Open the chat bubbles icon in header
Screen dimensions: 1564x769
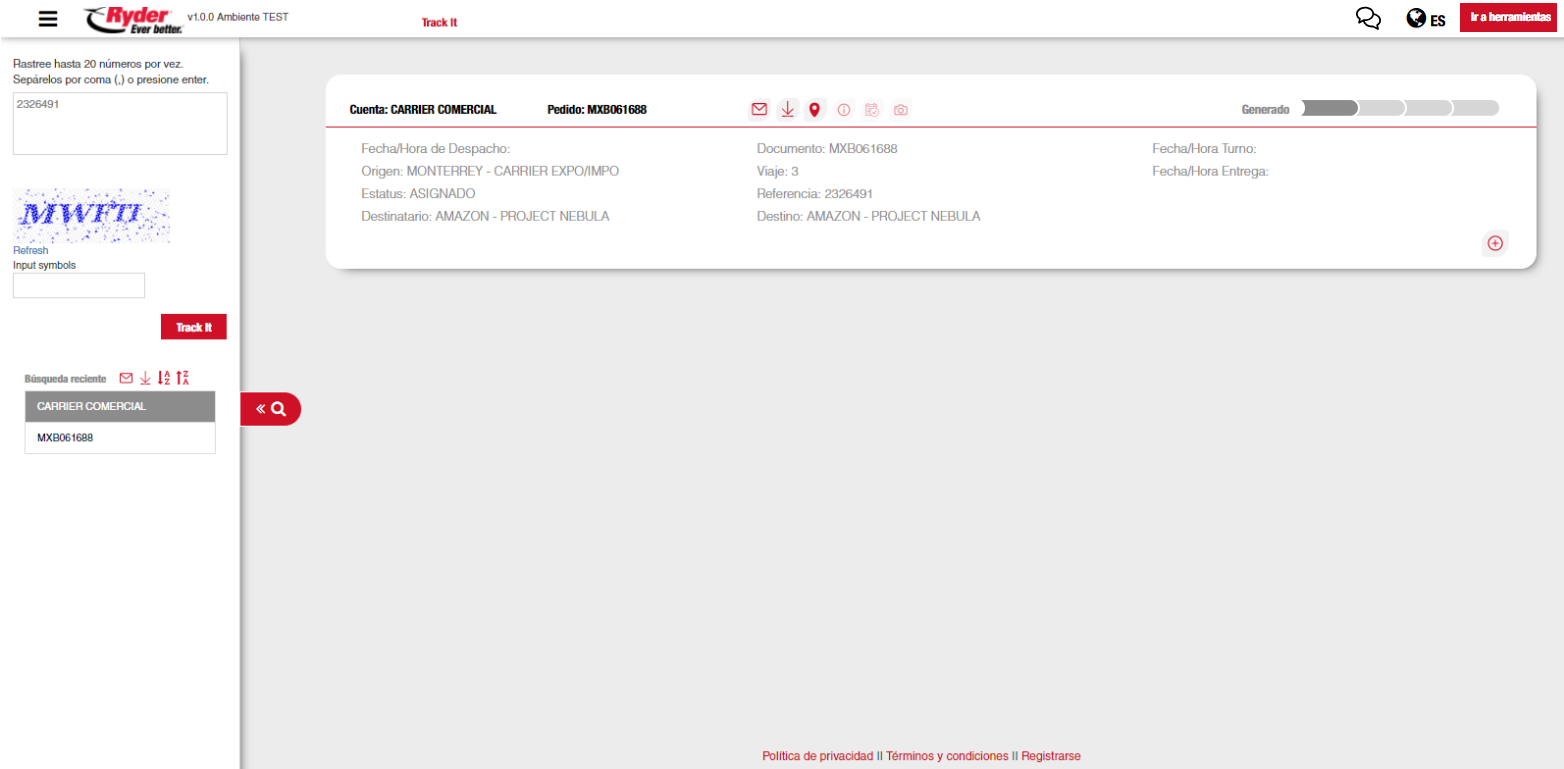pos(1368,19)
